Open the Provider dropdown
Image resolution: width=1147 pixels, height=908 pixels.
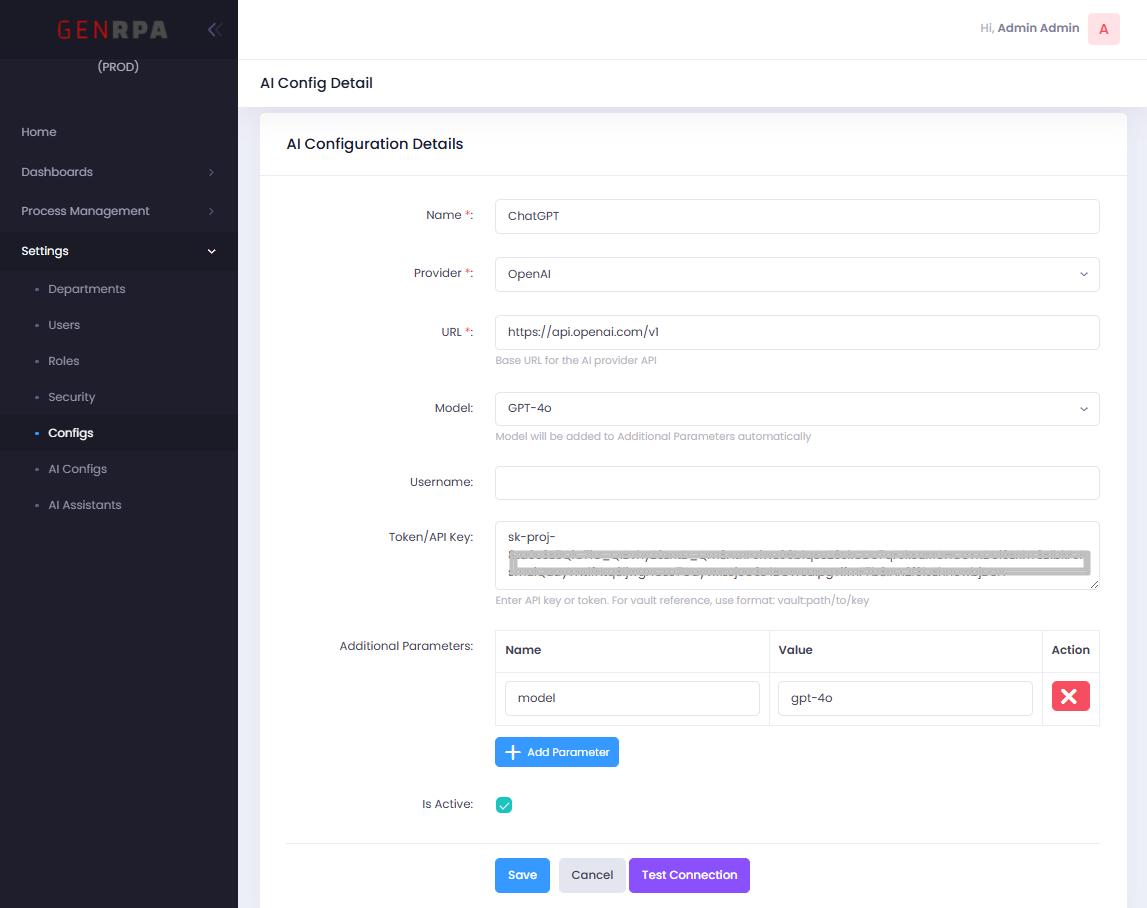point(796,274)
